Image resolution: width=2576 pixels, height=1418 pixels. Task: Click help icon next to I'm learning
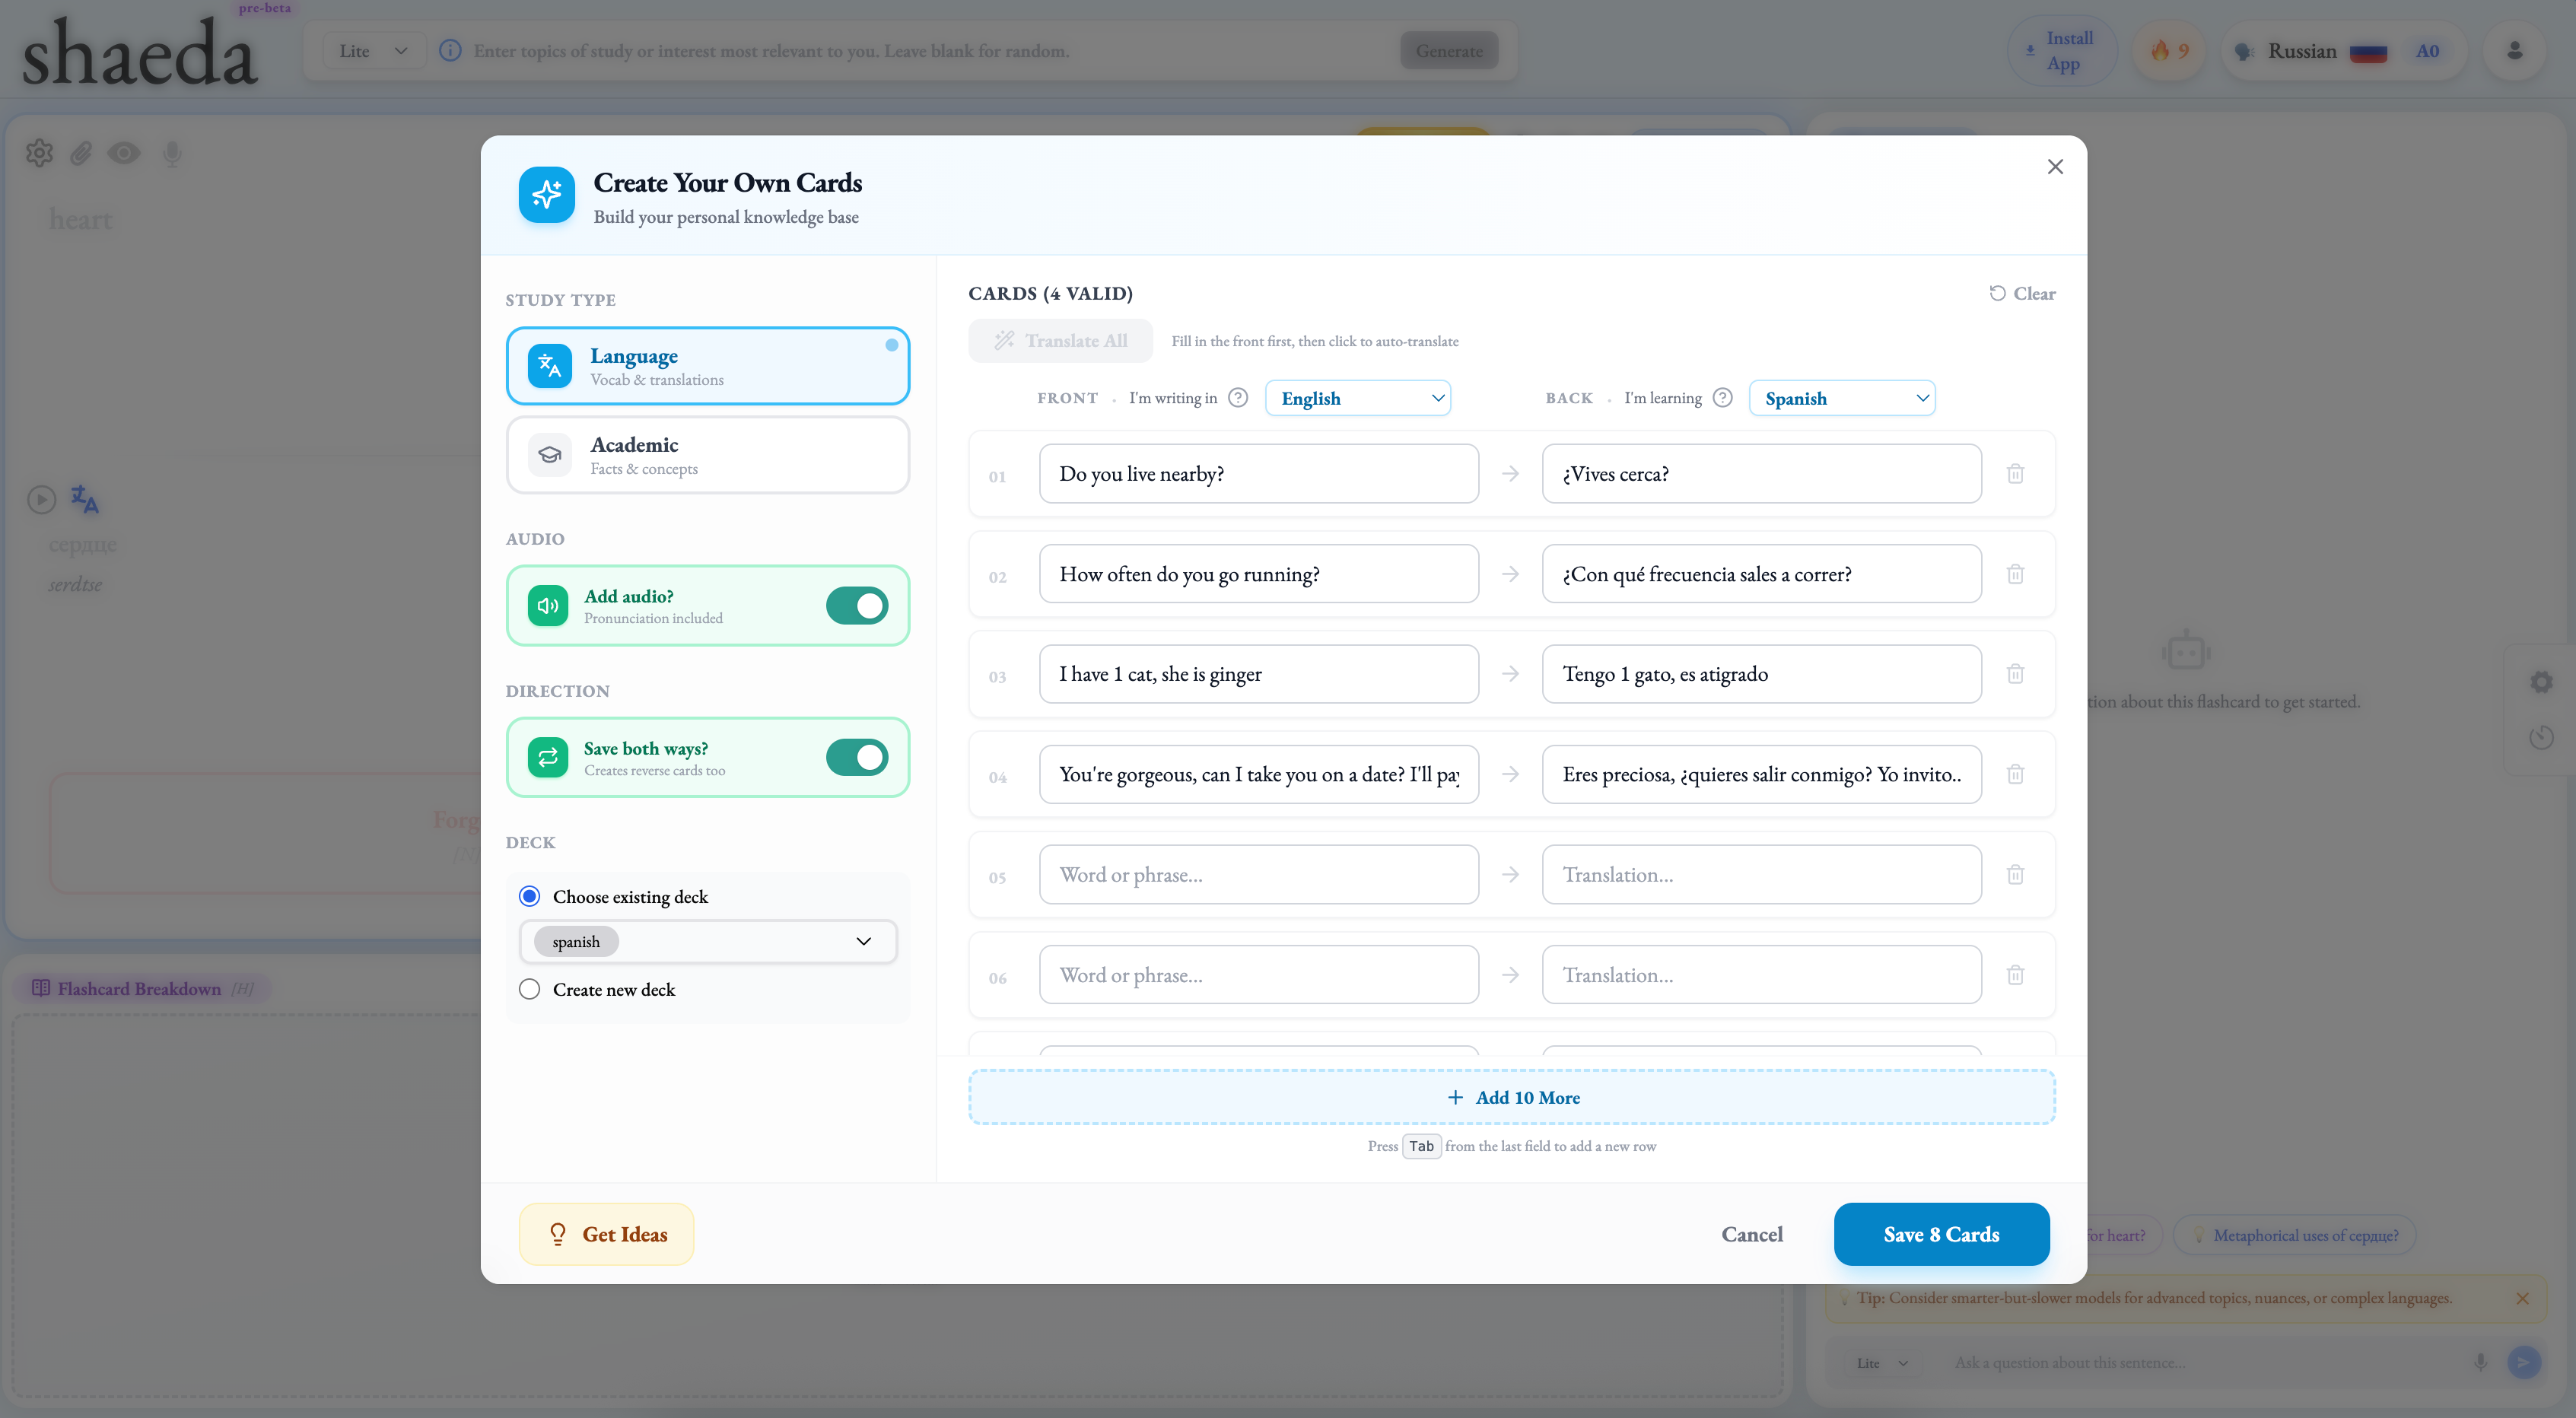[1722, 398]
